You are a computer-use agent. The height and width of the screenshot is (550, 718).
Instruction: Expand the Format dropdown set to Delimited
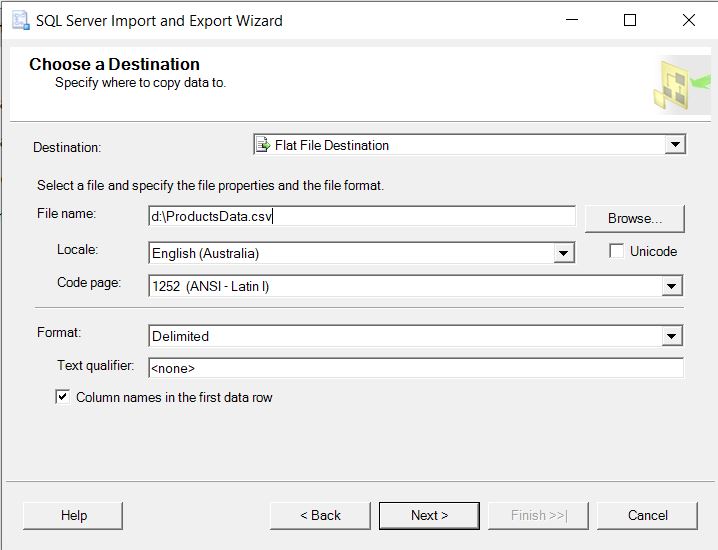pos(673,337)
